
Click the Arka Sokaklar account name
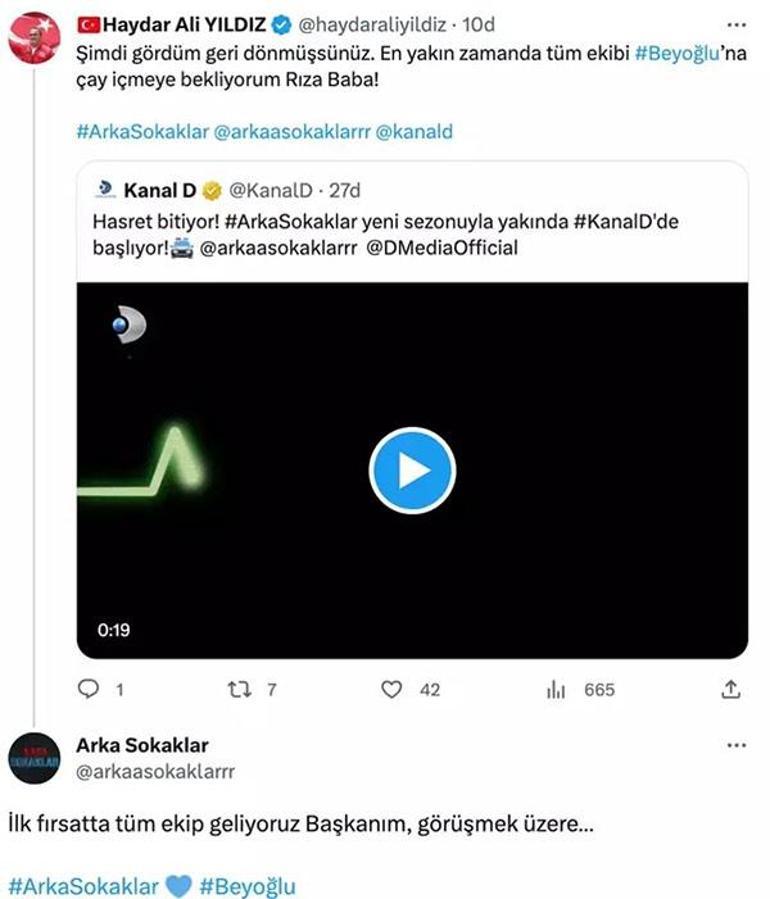tap(142, 746)
